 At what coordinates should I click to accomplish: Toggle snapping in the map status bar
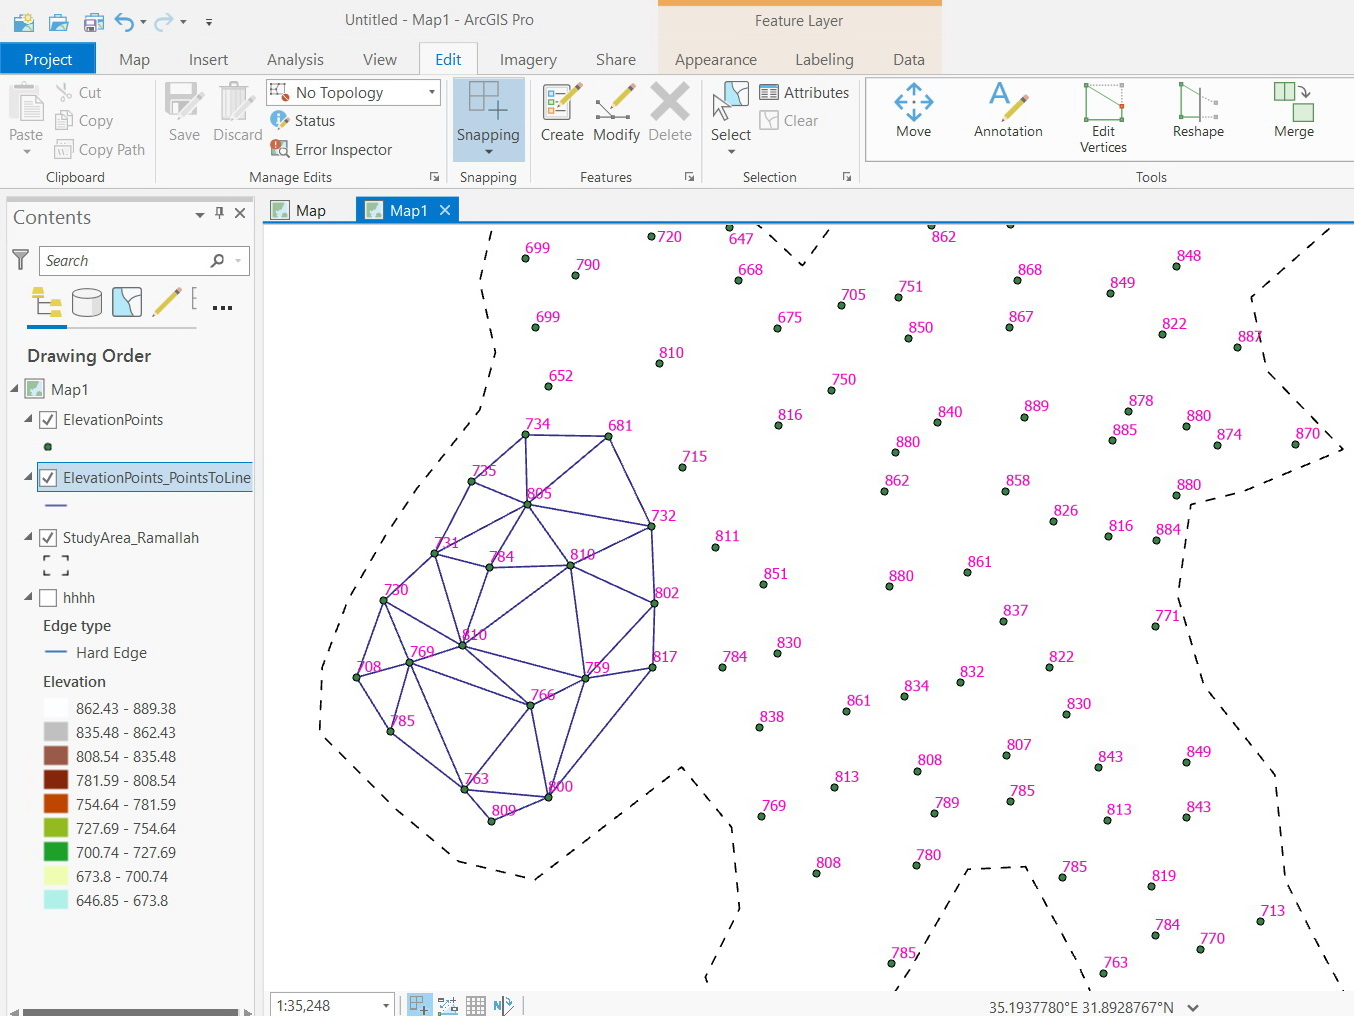click(x=420, y=1005)
